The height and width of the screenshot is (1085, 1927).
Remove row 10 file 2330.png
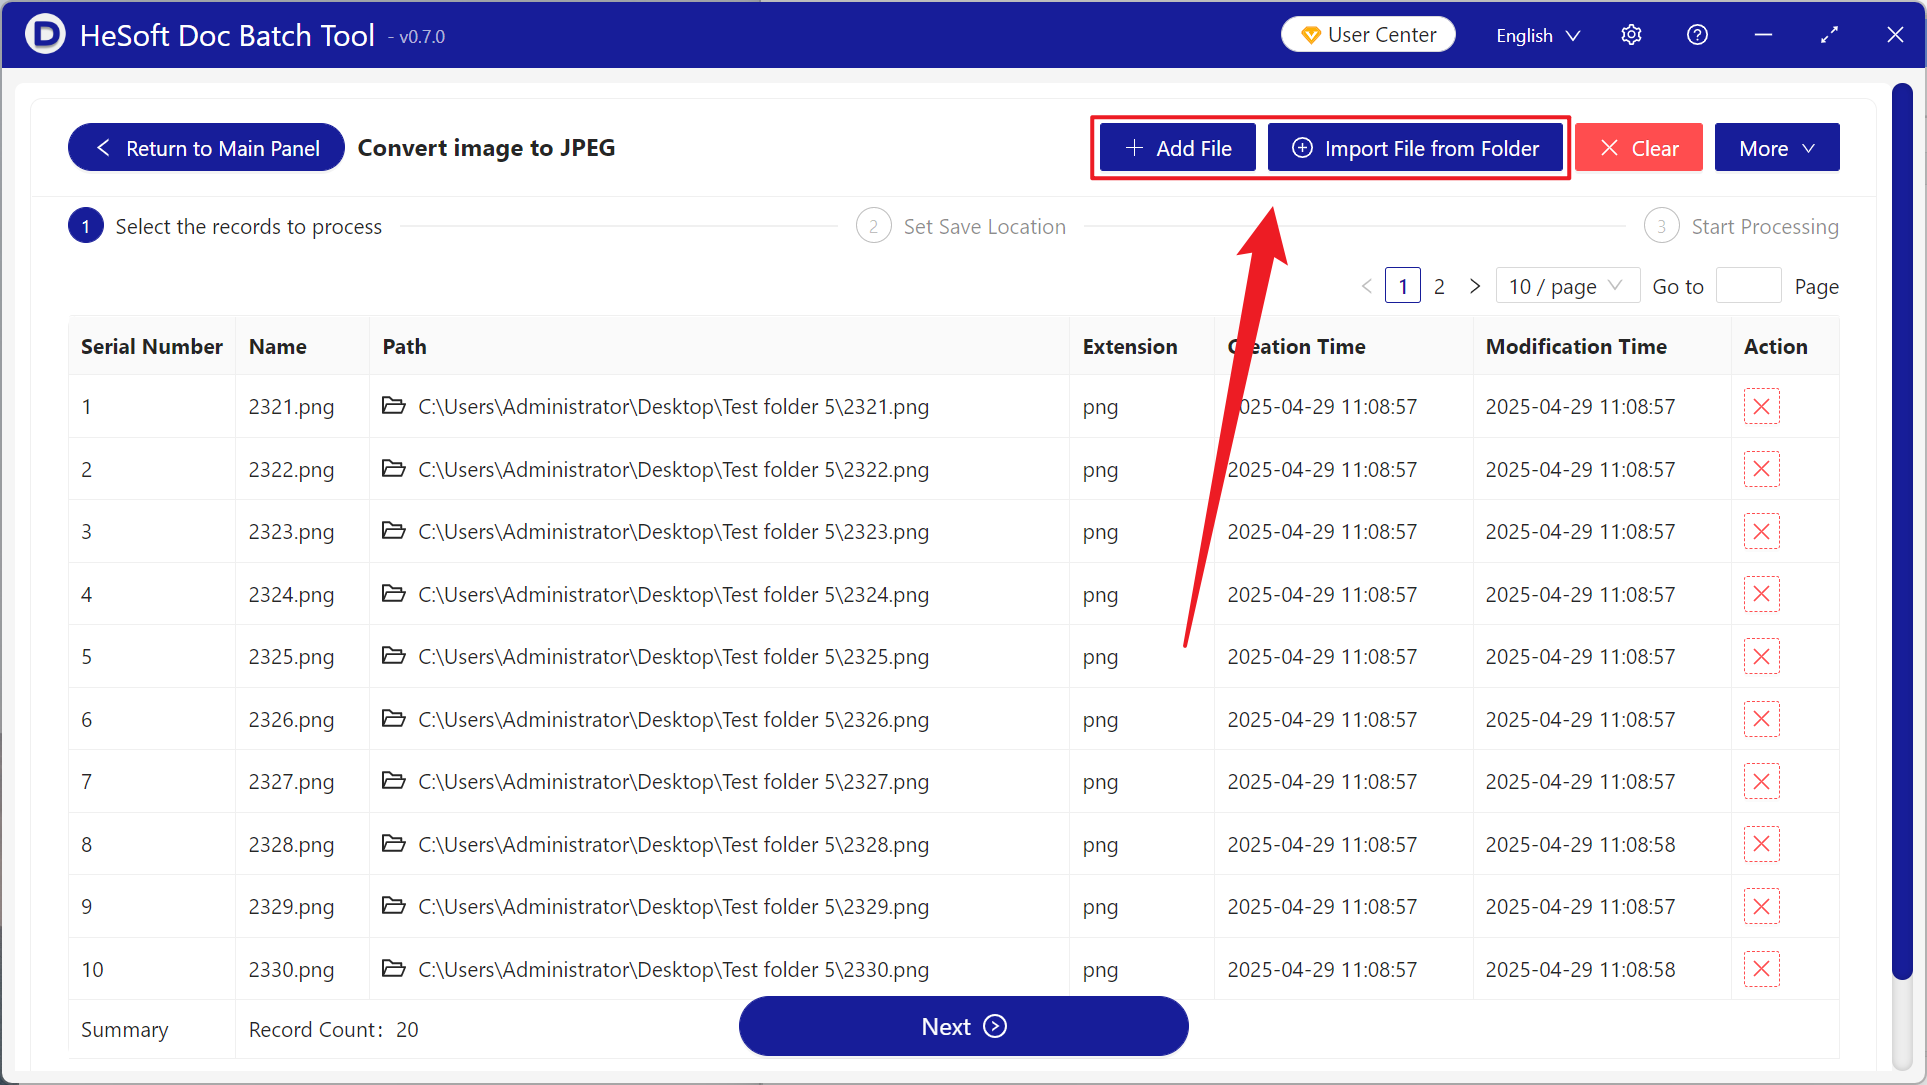[x=1761, y=969]
